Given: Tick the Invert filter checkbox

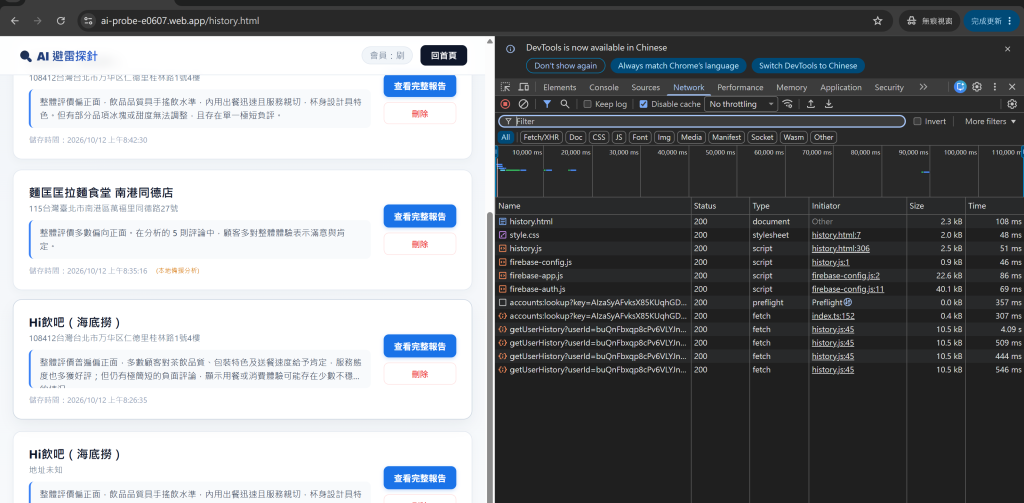Looking at the screenshot, I should [x=918, y=122].
